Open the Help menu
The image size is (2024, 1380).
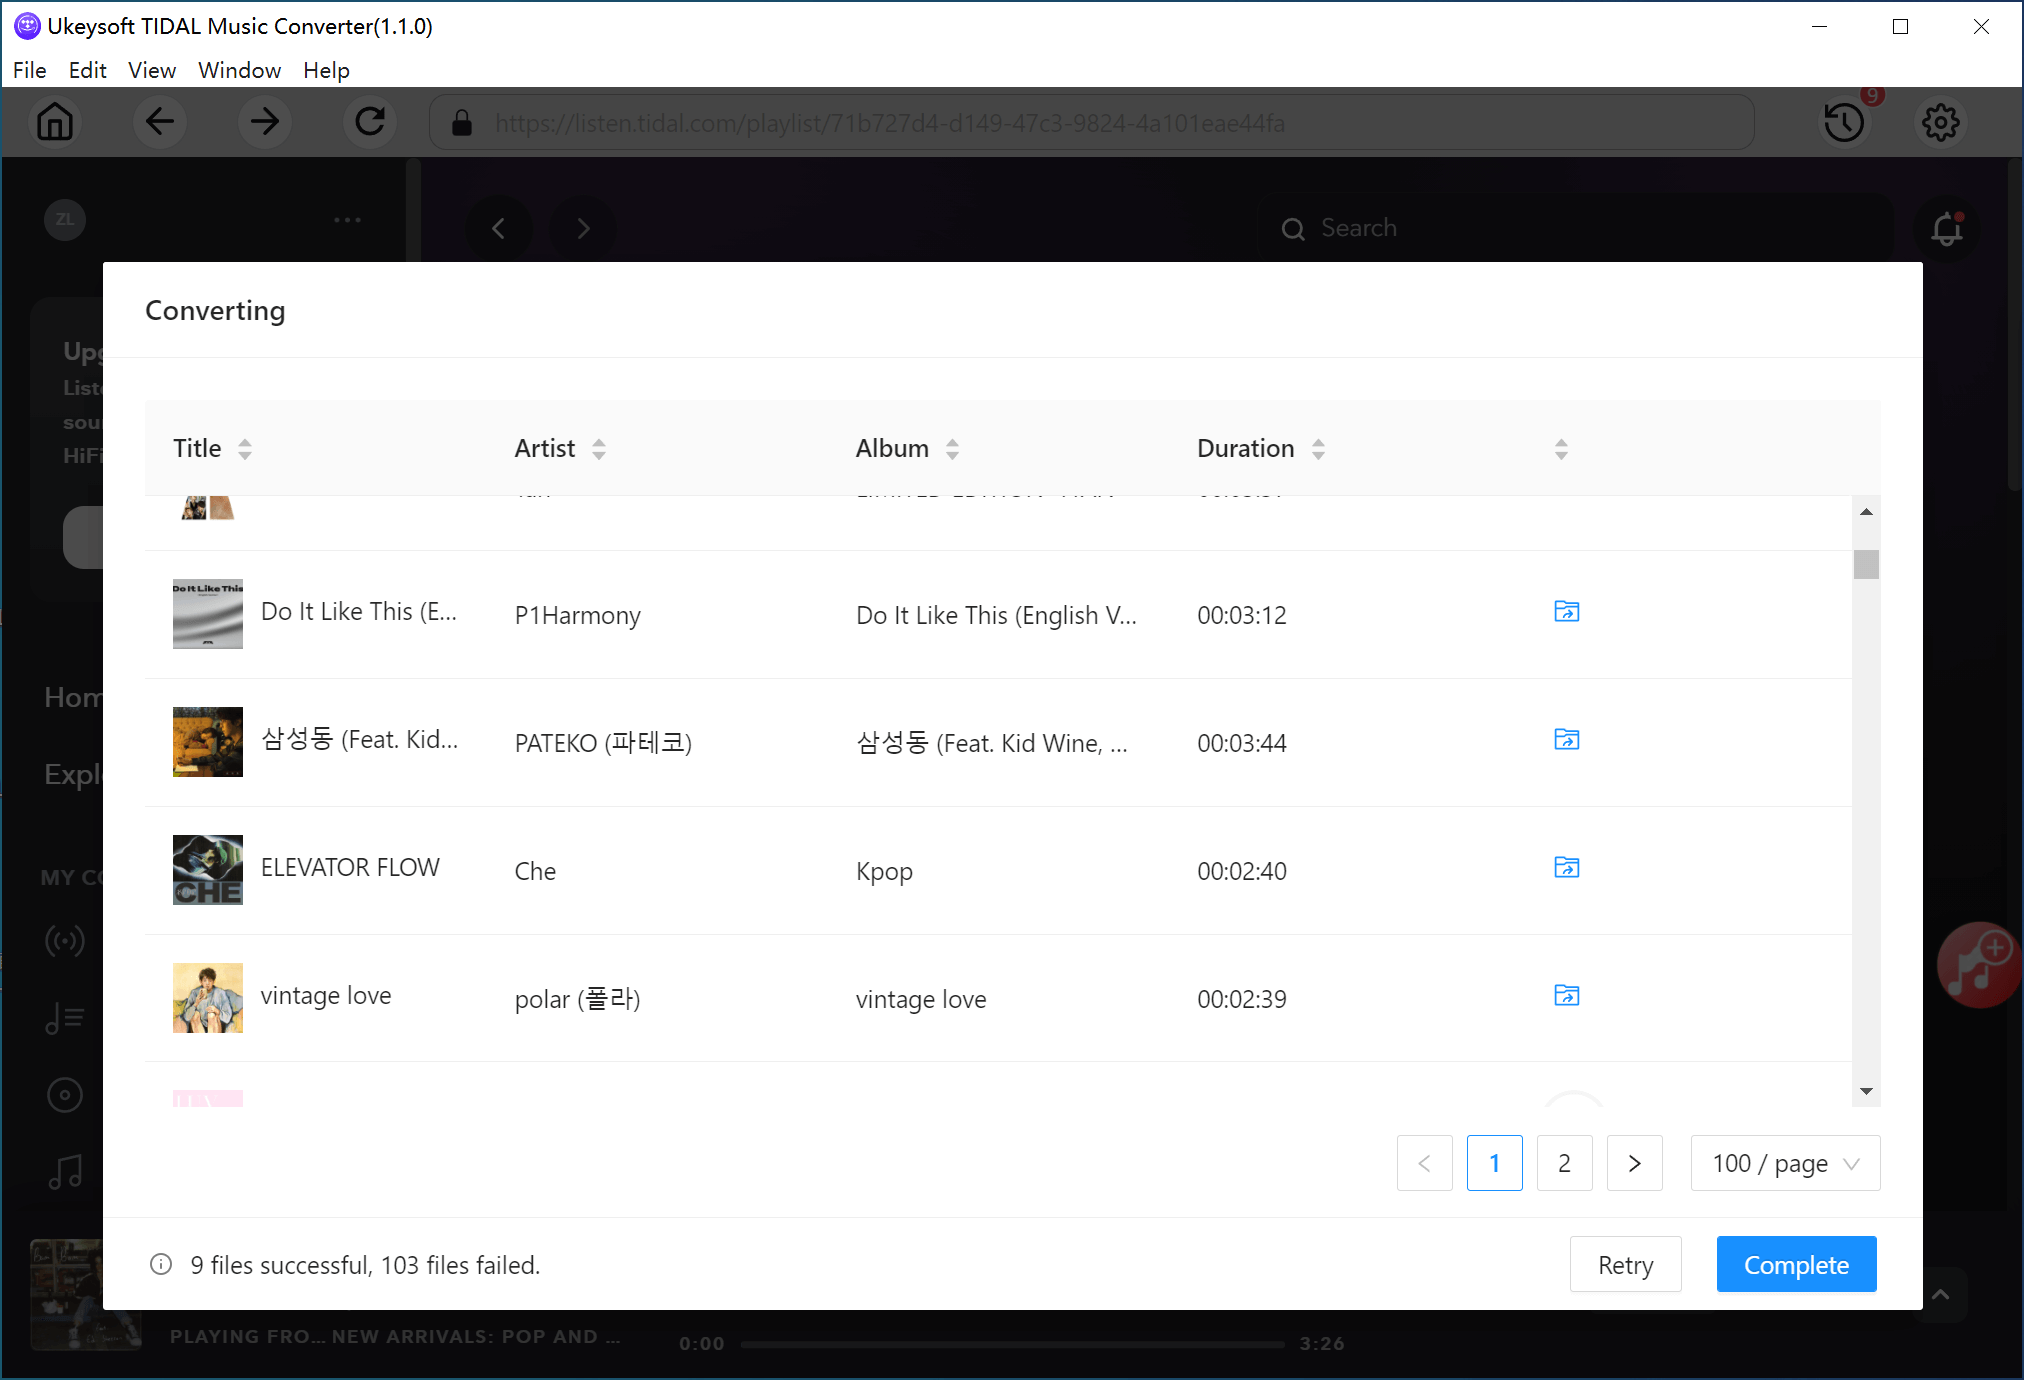point(326,70)
